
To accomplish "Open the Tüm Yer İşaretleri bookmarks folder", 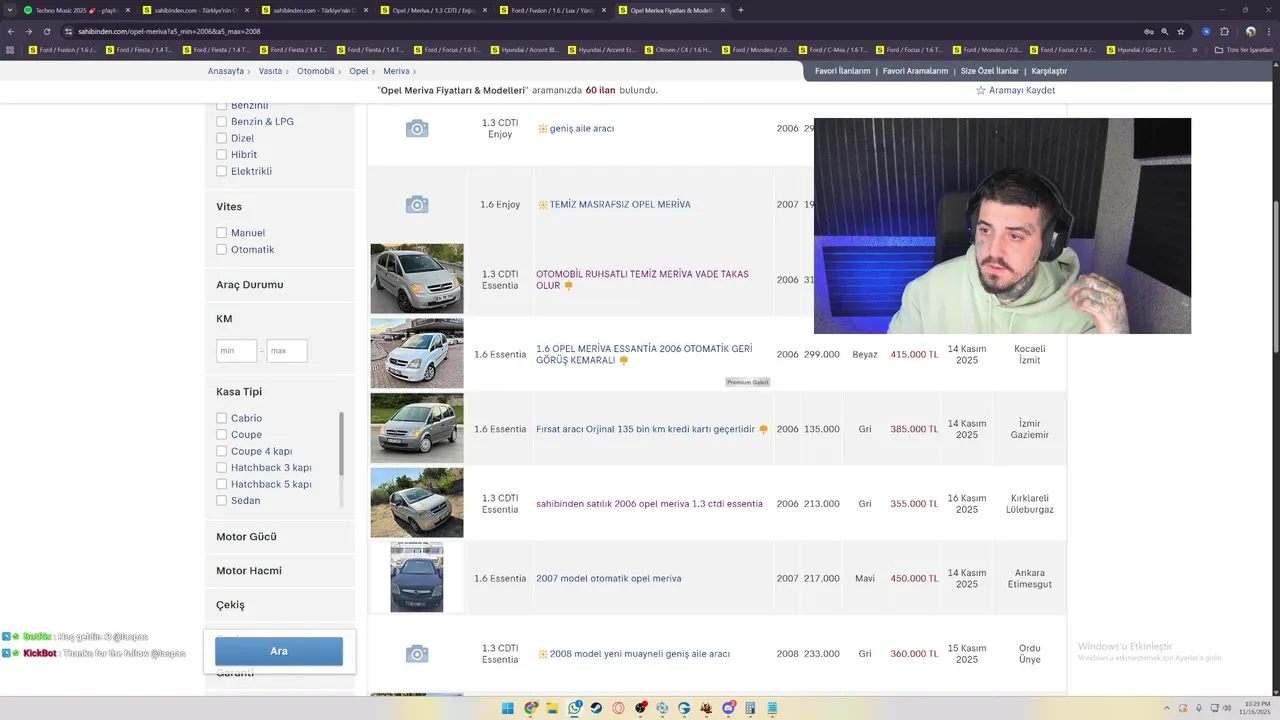I will click(x=1243, y=50).
